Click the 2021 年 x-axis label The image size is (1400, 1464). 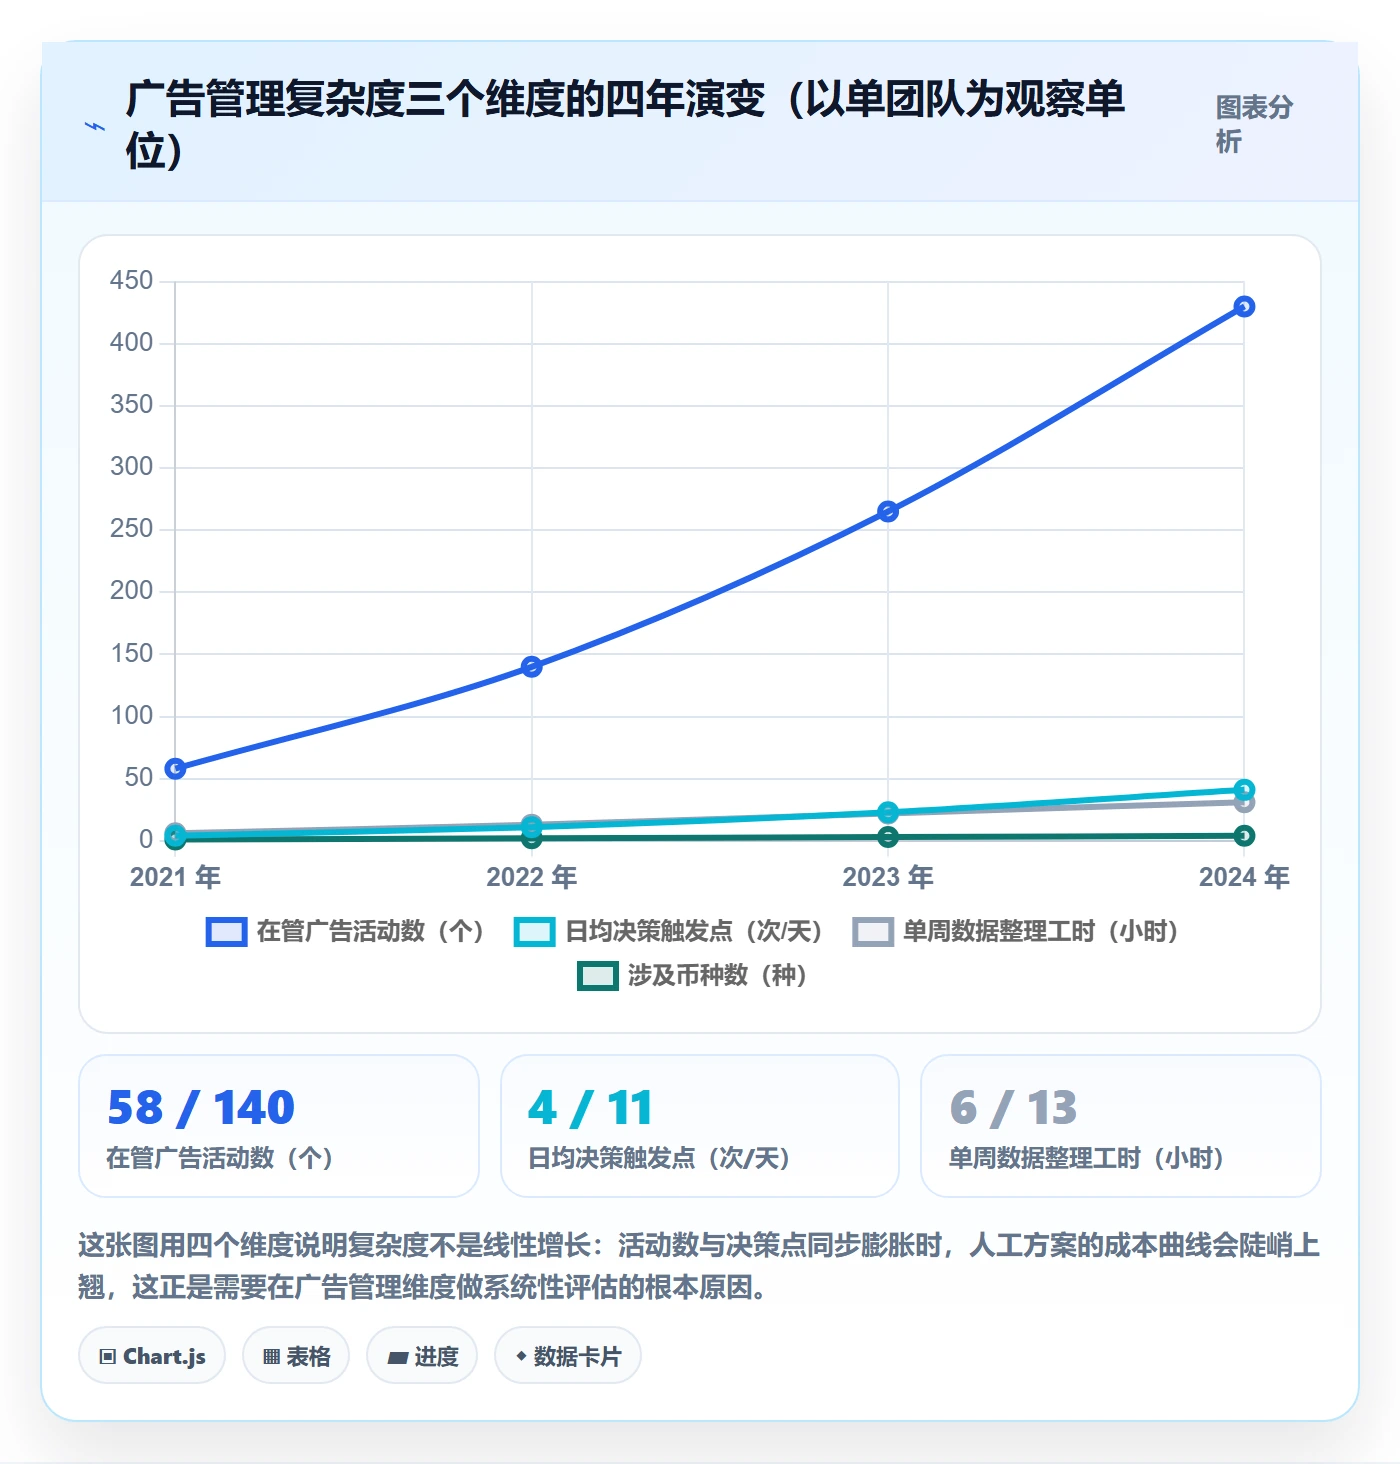[175, 877]
